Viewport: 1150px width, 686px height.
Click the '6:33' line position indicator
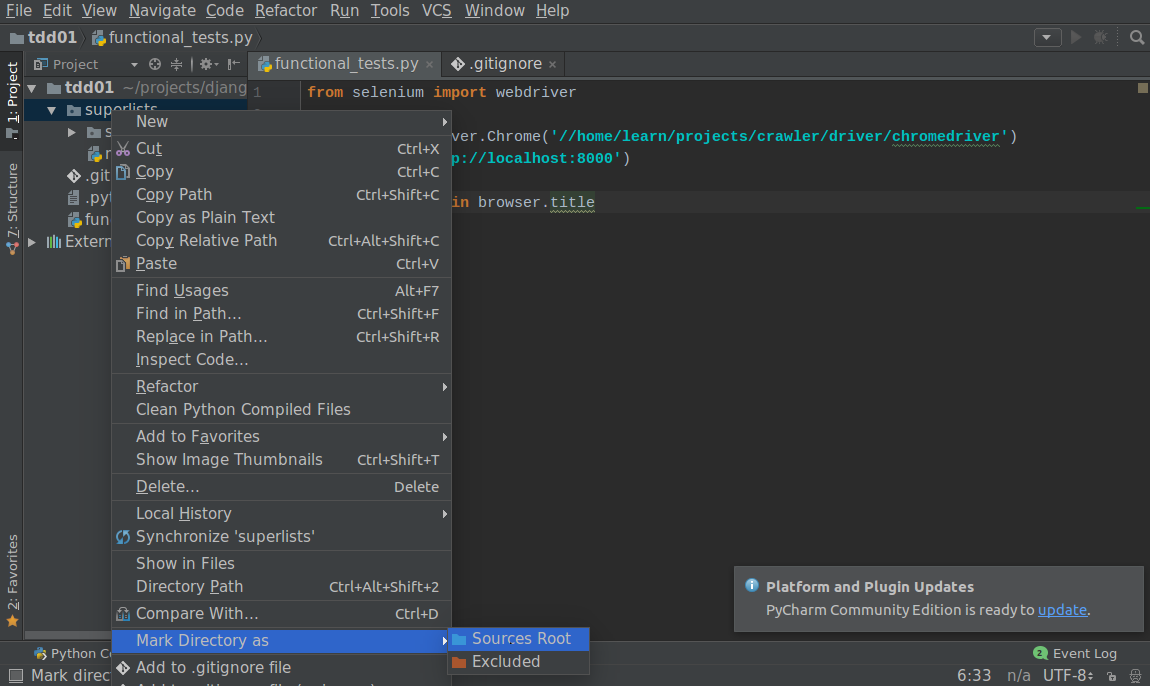974,675
